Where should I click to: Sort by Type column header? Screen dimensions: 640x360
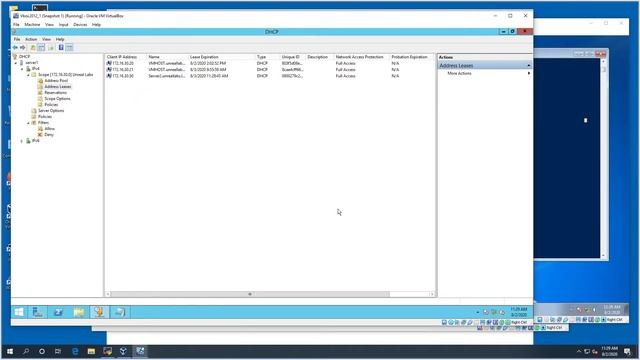[x=267, y=57]
